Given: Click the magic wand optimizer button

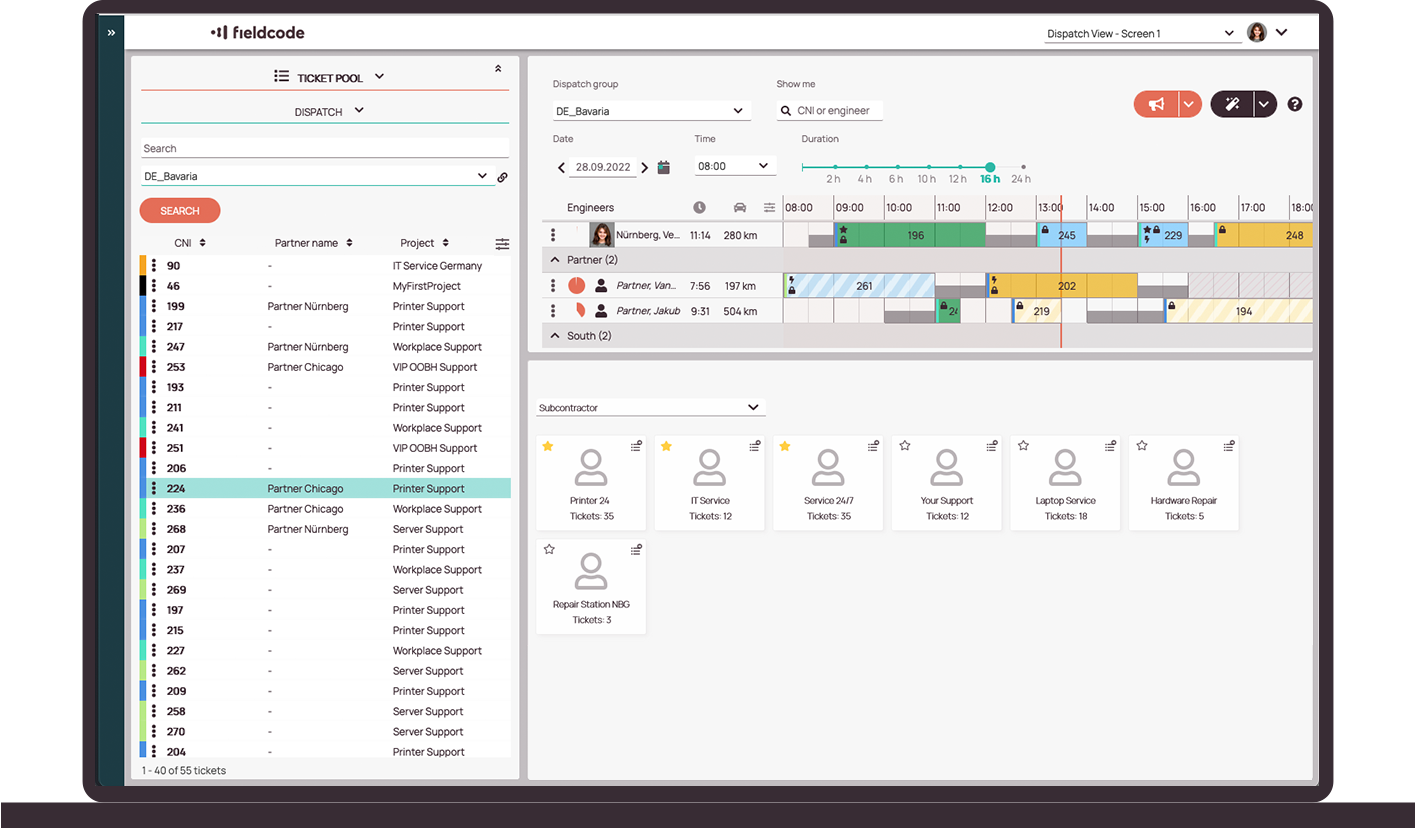Looking at the screenshot, I should [1232, 104].
